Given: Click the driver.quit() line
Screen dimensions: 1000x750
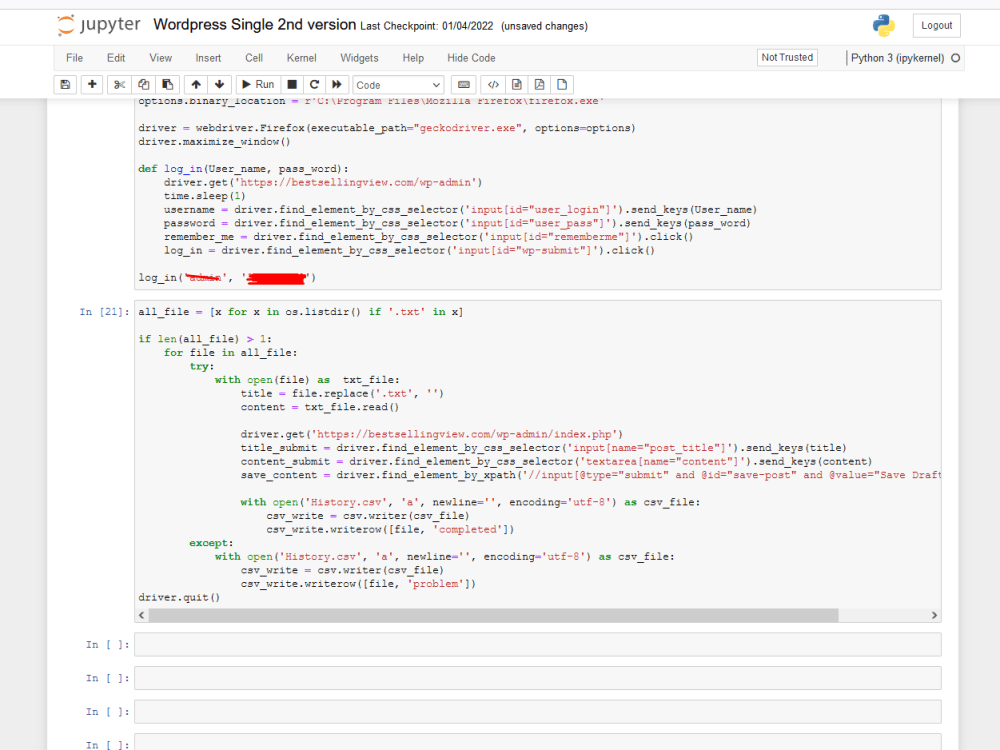Looking at the screenshot, I should point(179,598).
